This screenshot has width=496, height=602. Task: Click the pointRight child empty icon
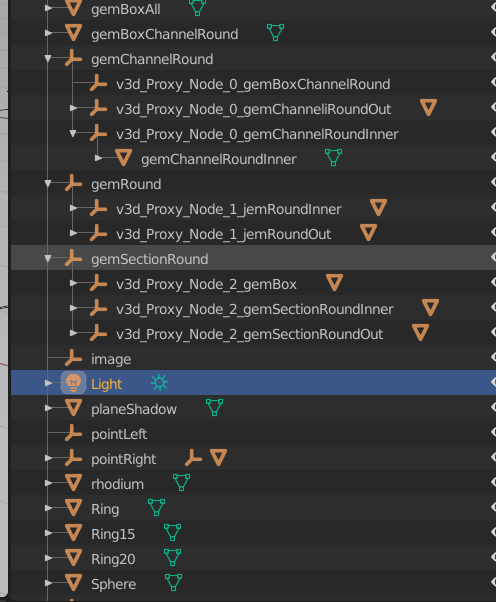coord(193,458)
